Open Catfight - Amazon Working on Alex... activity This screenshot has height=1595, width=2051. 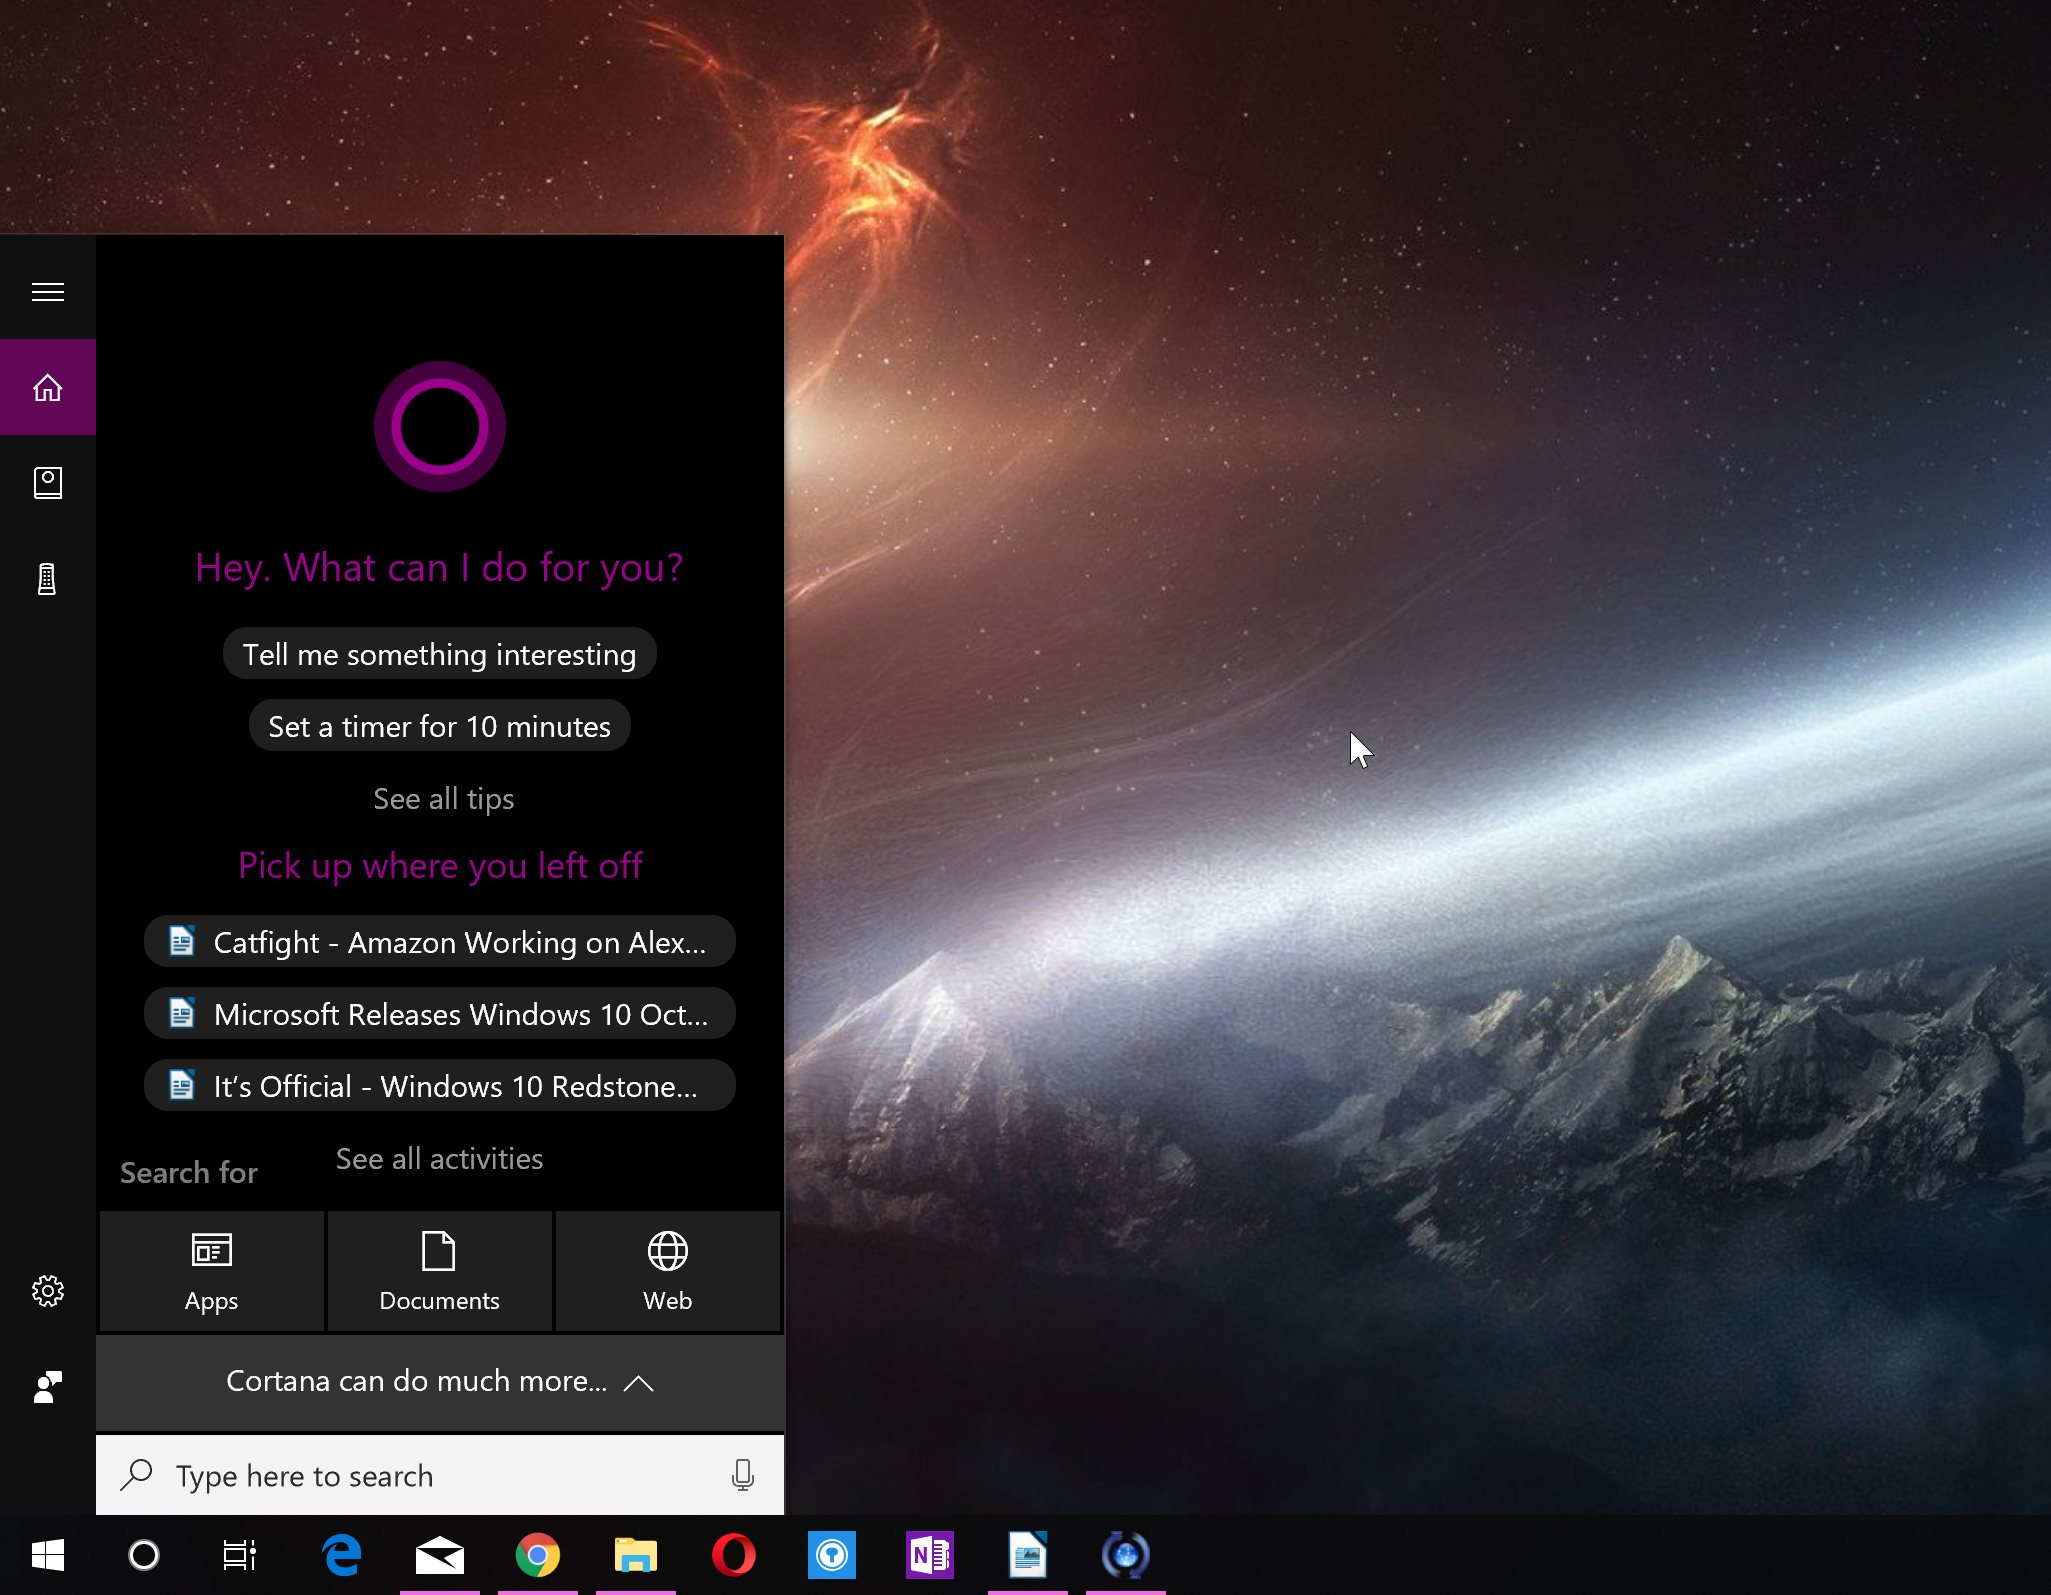(x=440, y=942)
